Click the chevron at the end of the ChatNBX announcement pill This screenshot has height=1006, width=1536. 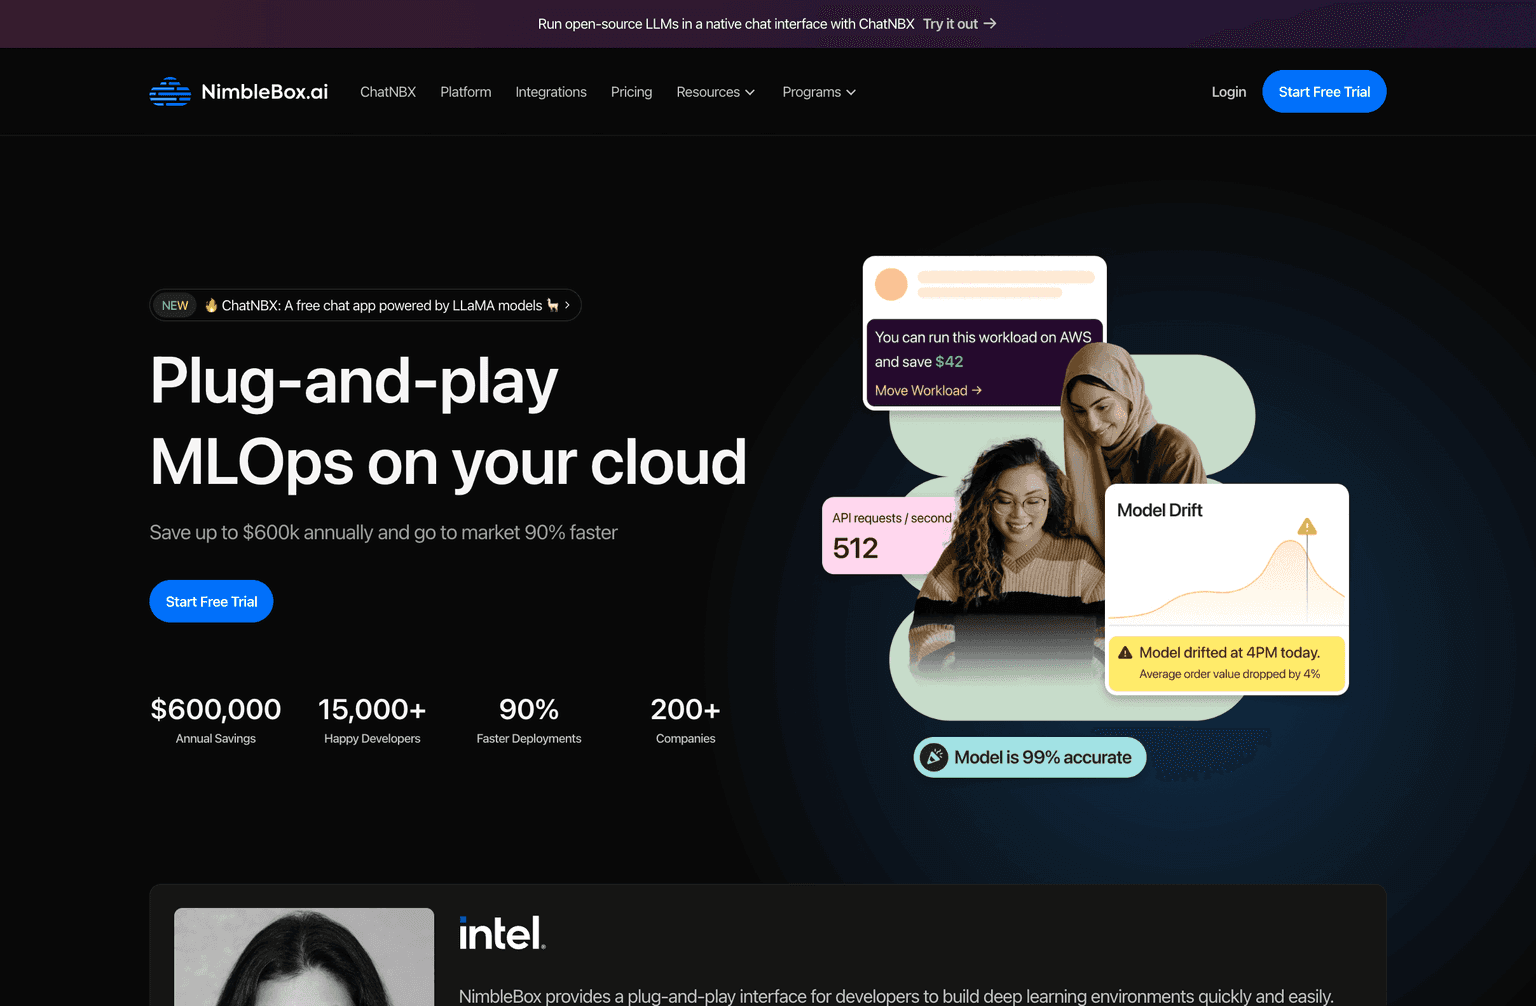click(567, 306)
